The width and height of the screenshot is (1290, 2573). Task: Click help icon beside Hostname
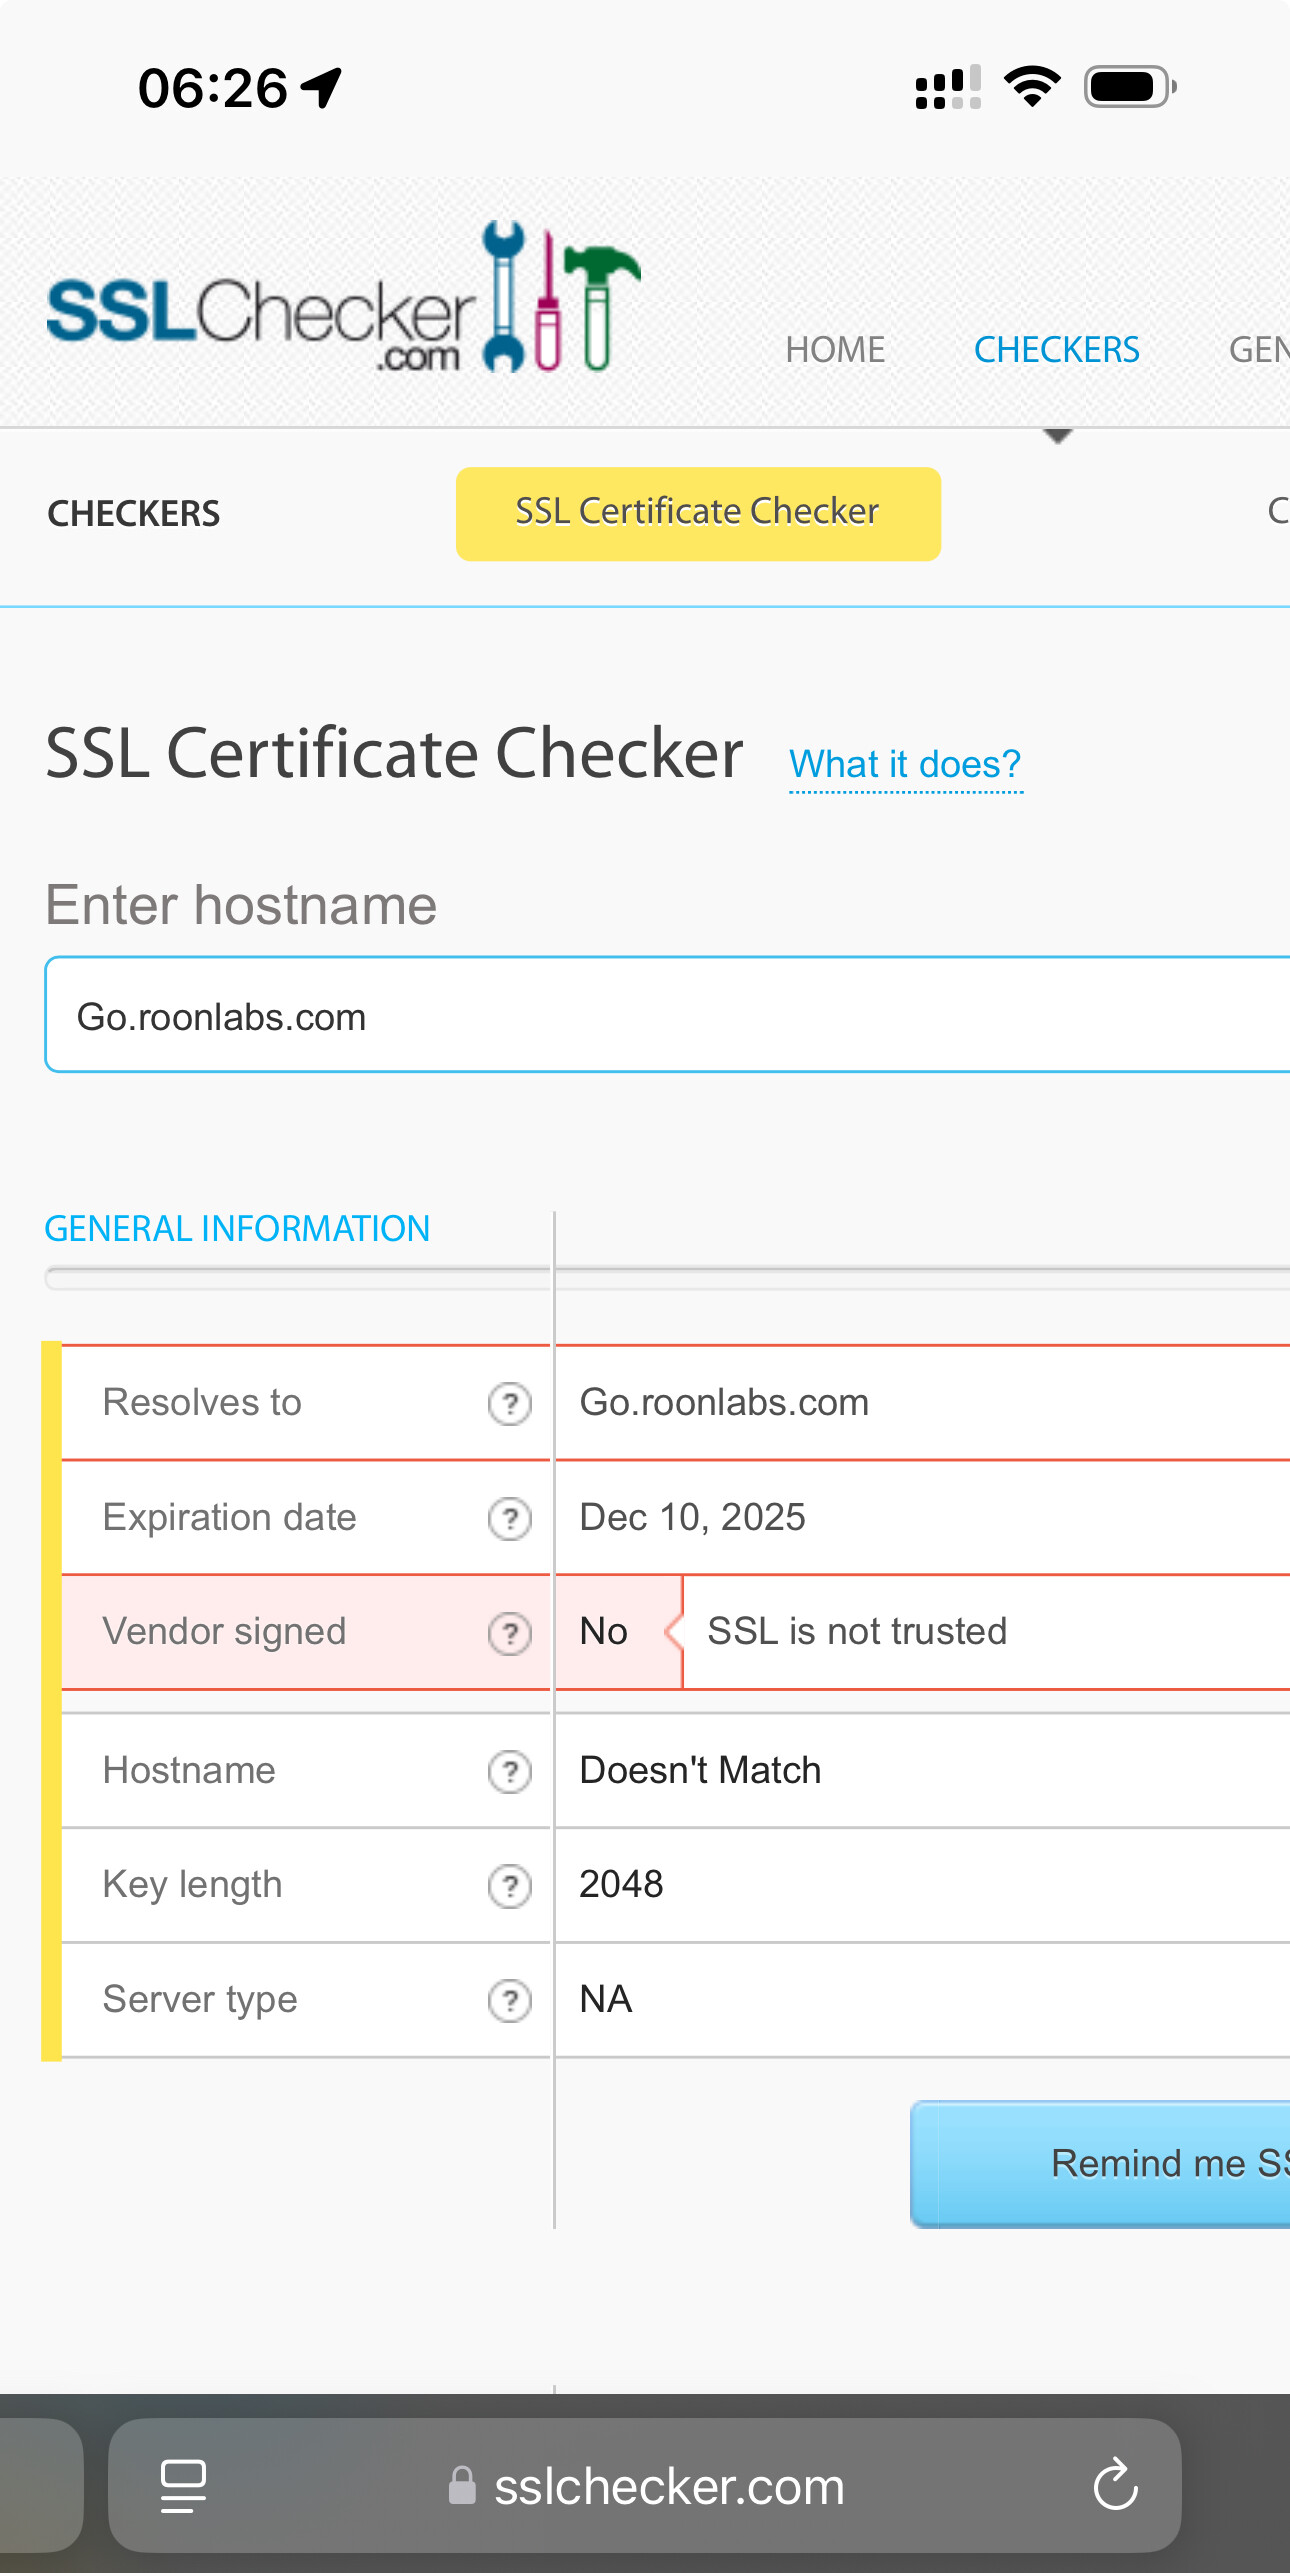[x=510, y=1772]
